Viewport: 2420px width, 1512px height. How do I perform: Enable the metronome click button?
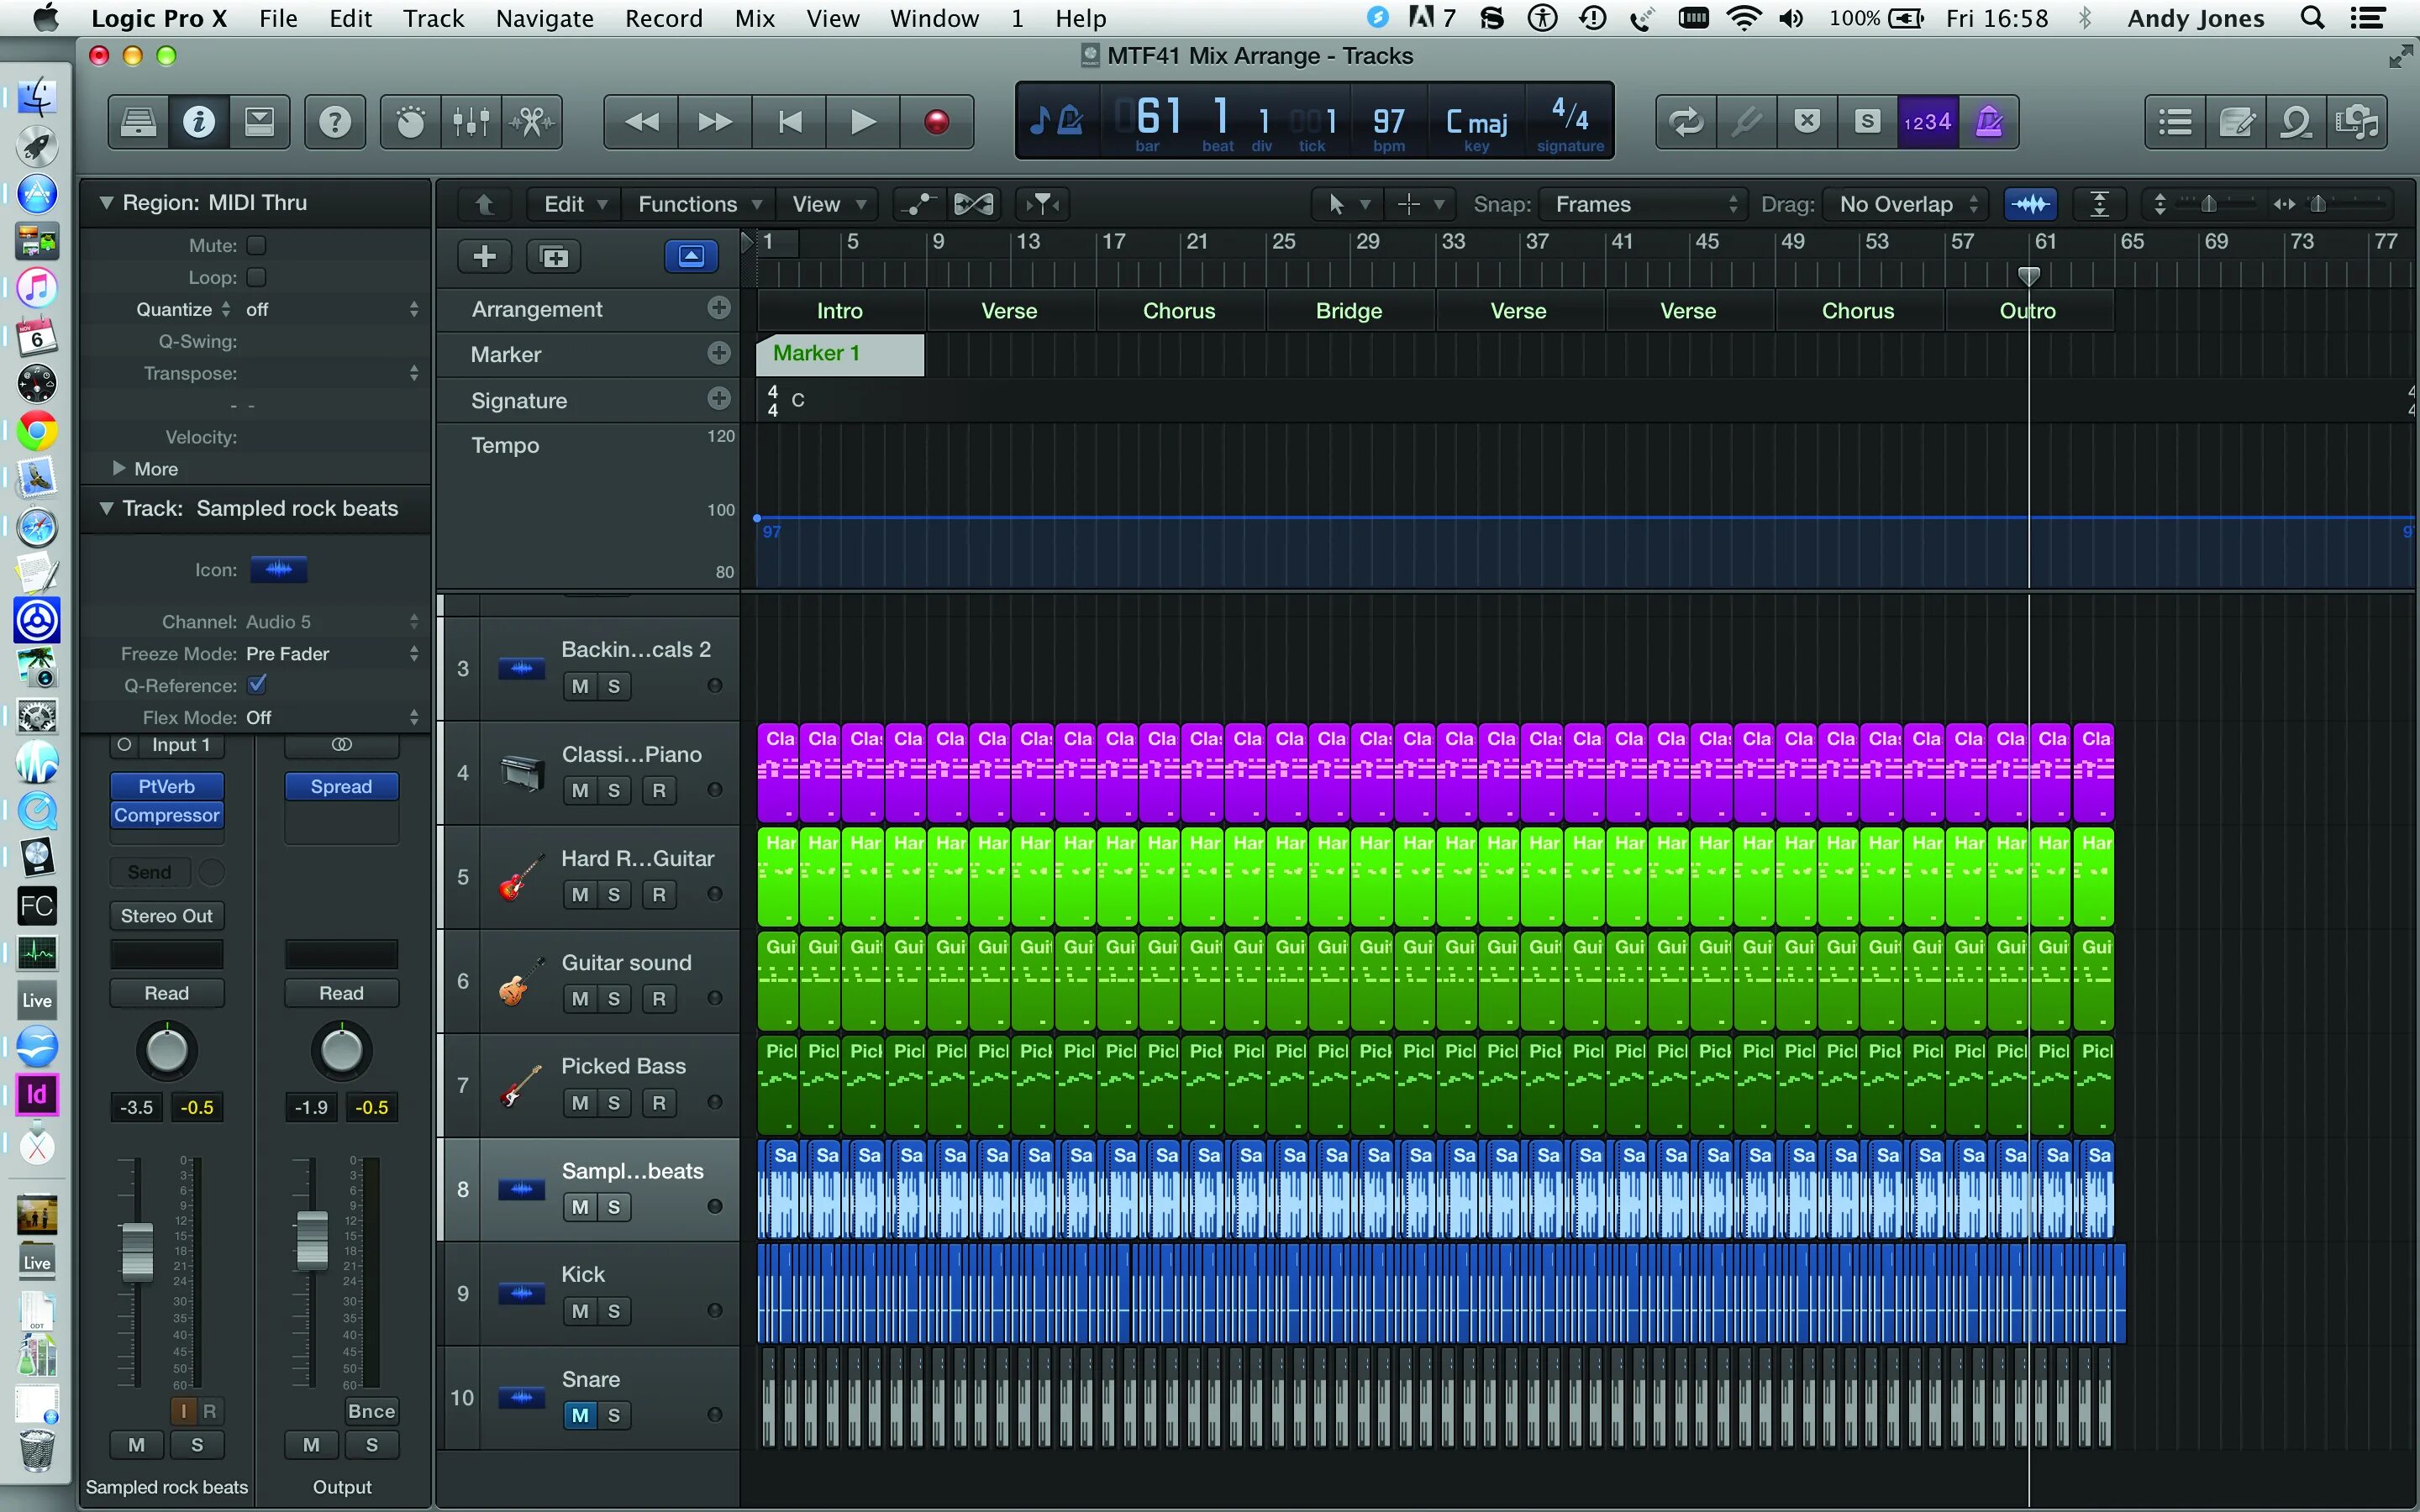tap(1989, 122)
